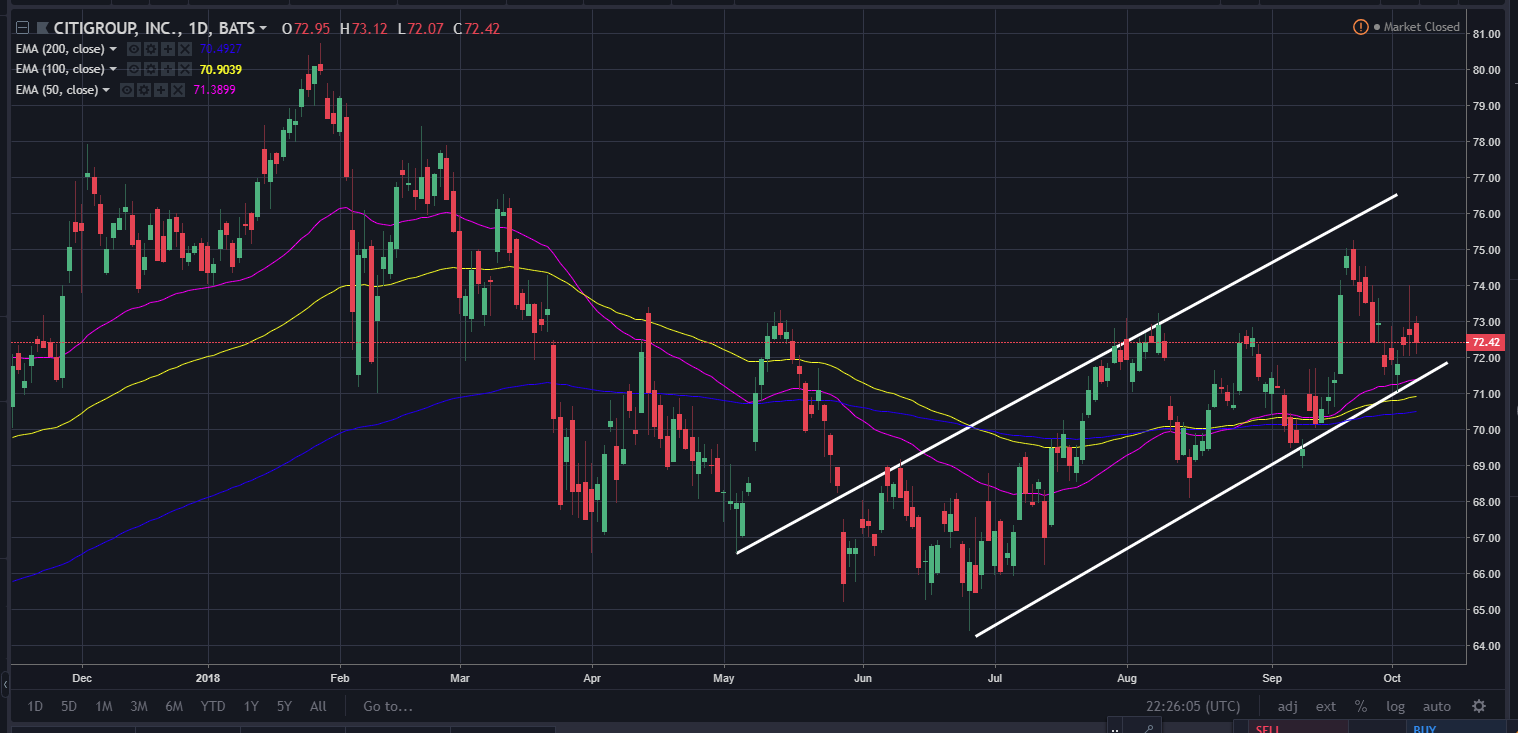Open chart settings gear in bottom bar

point(1479,706)
